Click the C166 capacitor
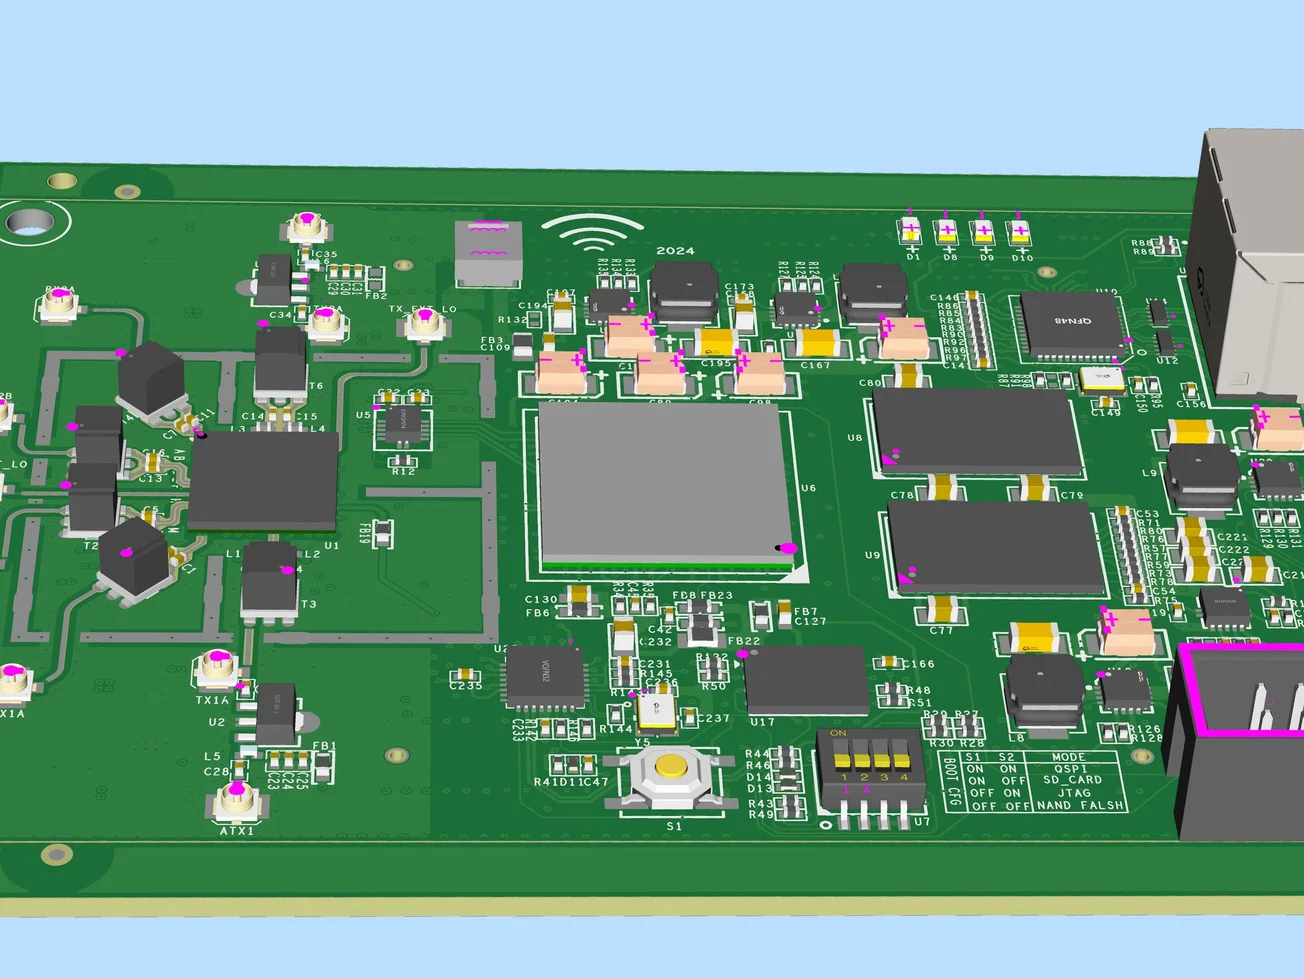Screen dimensions: 1304x978 coord(887,662)
